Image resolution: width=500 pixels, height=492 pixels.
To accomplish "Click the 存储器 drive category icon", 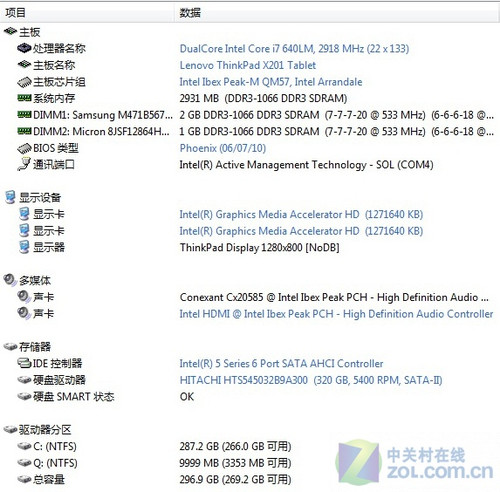I will (x=10, y=347).
